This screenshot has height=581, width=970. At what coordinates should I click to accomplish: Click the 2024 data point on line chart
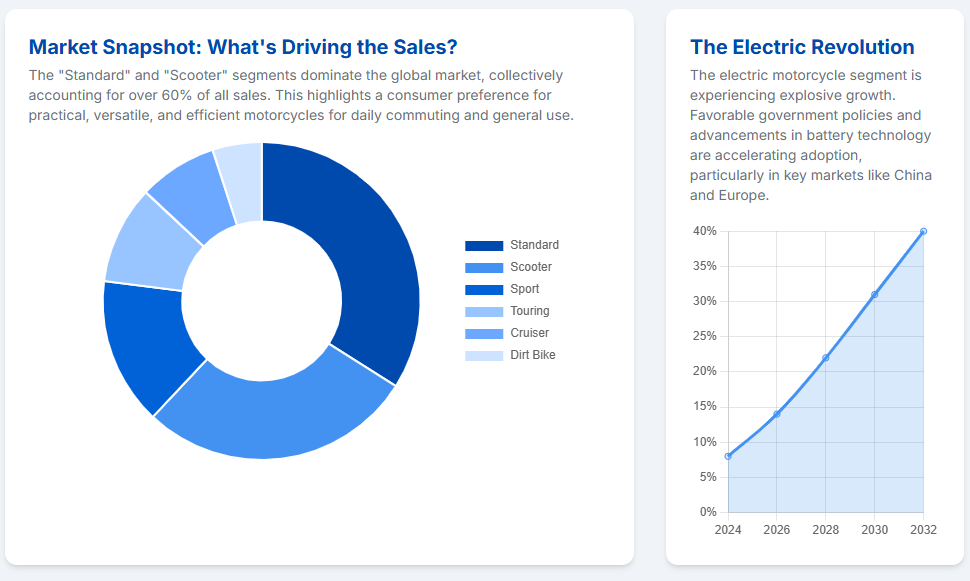(x=728, y=456)
